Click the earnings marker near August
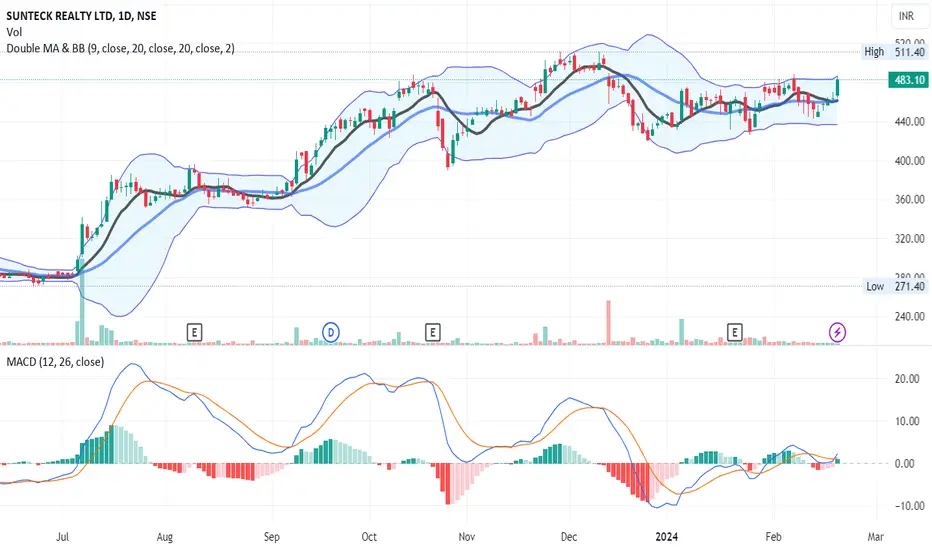Screen dimensions: 932x550 (x=194, y=332)
